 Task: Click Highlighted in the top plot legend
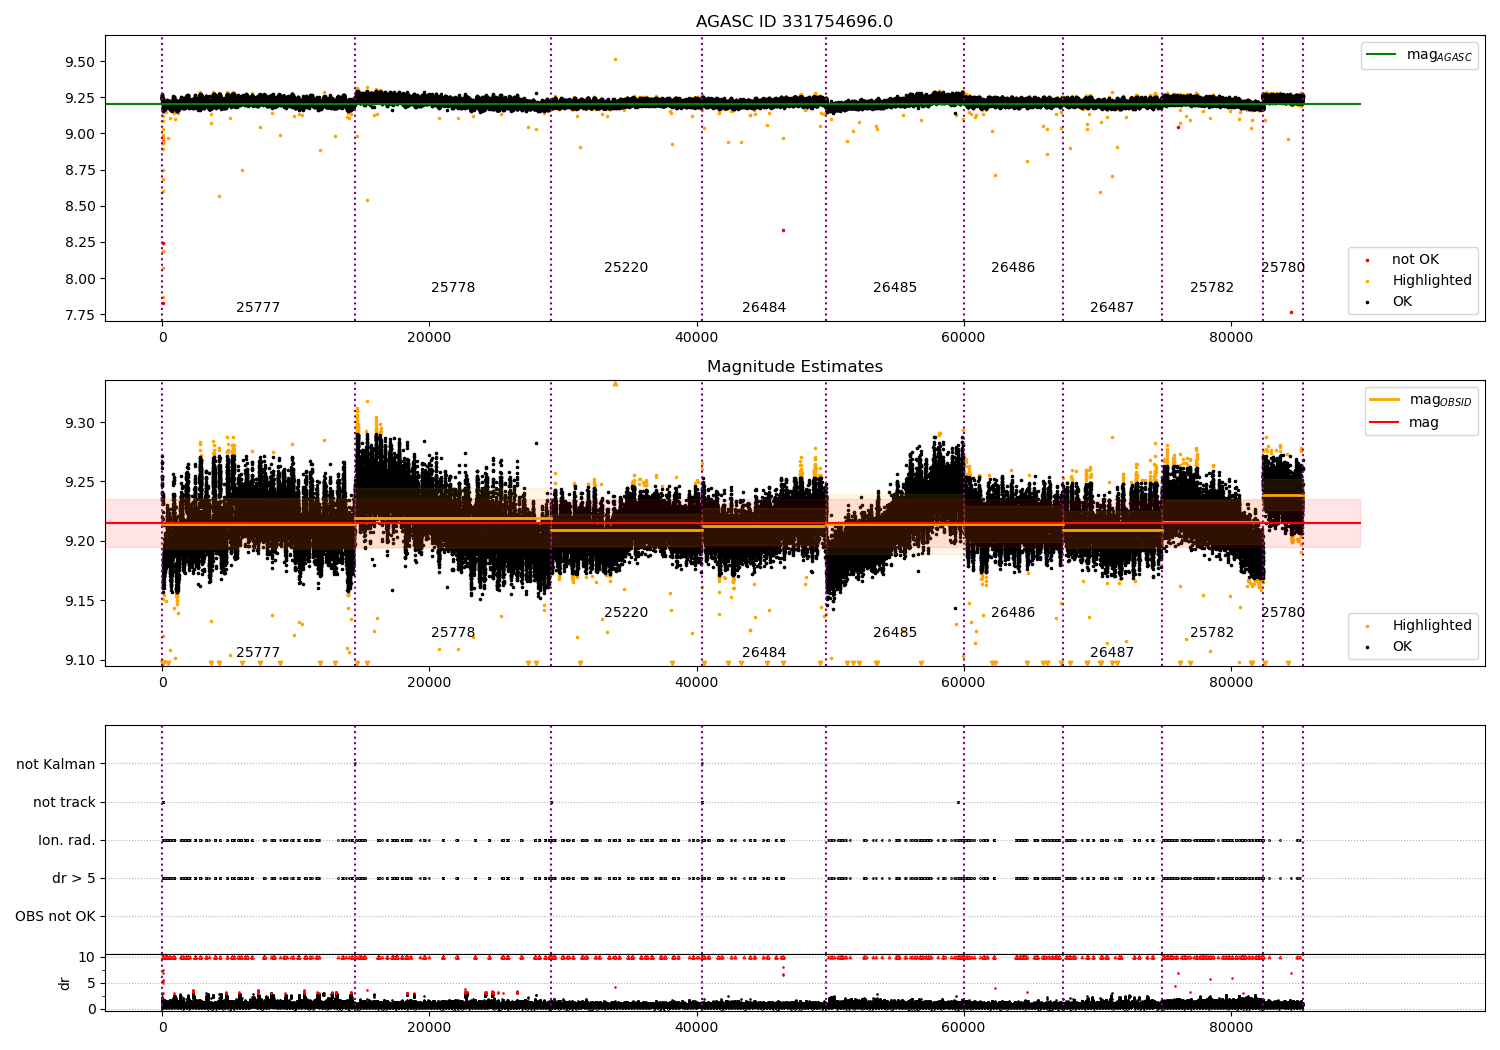(x=1431, y=281)
